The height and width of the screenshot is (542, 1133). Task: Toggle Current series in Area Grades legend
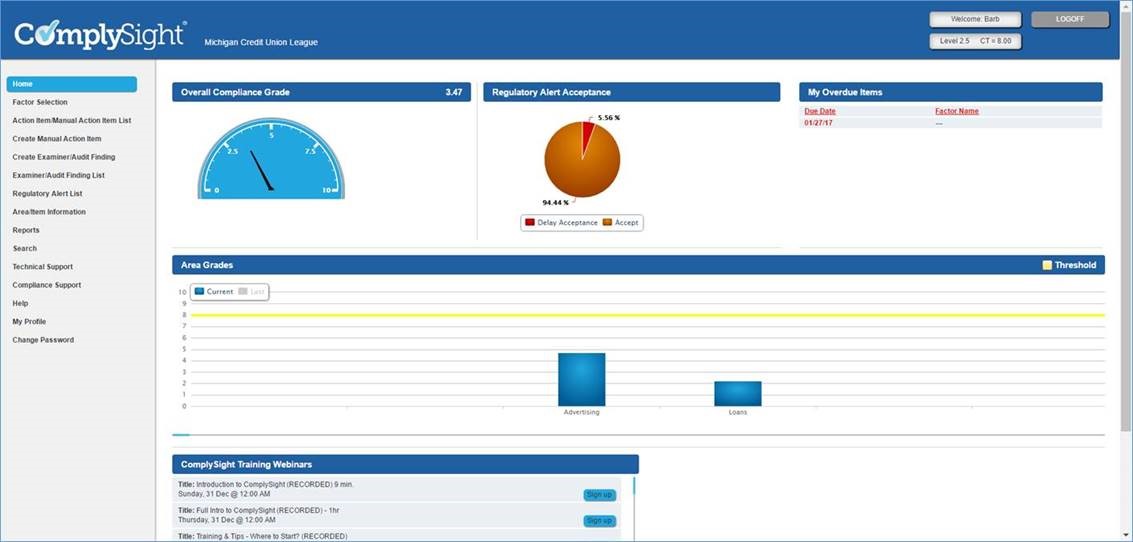214,292
